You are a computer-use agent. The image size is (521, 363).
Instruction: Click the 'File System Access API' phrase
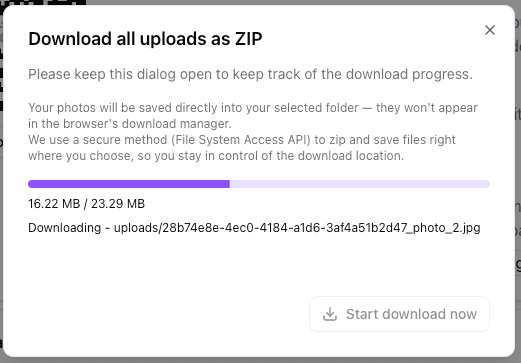coord(241,140)
